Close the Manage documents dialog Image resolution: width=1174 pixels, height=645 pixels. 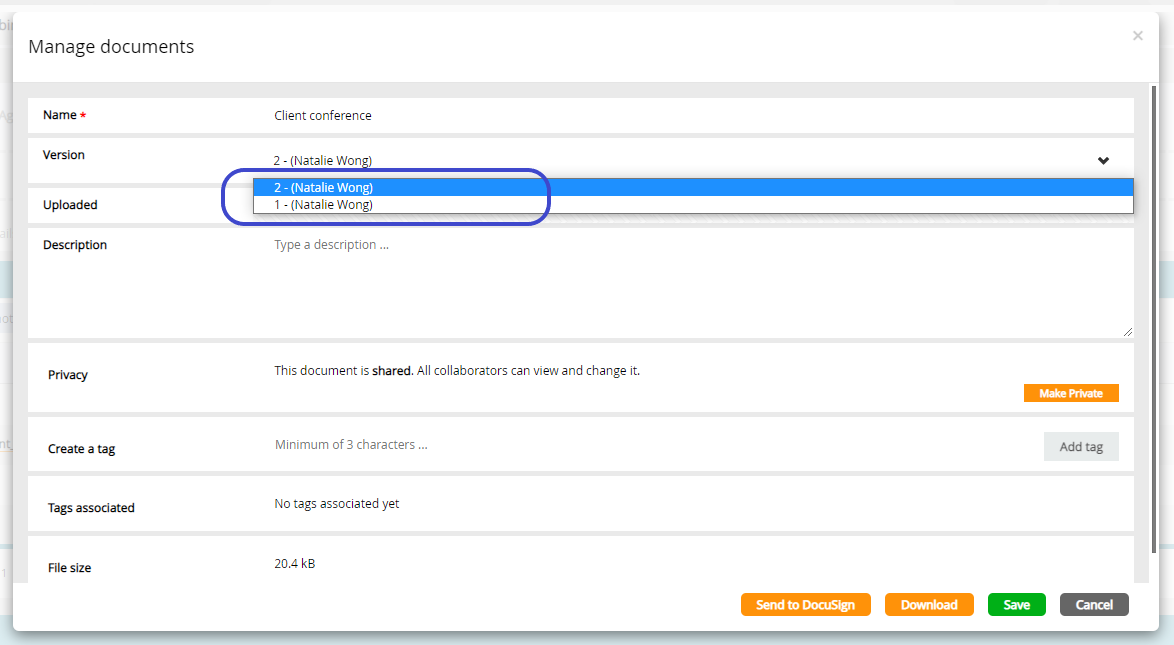coord(1137,35)
